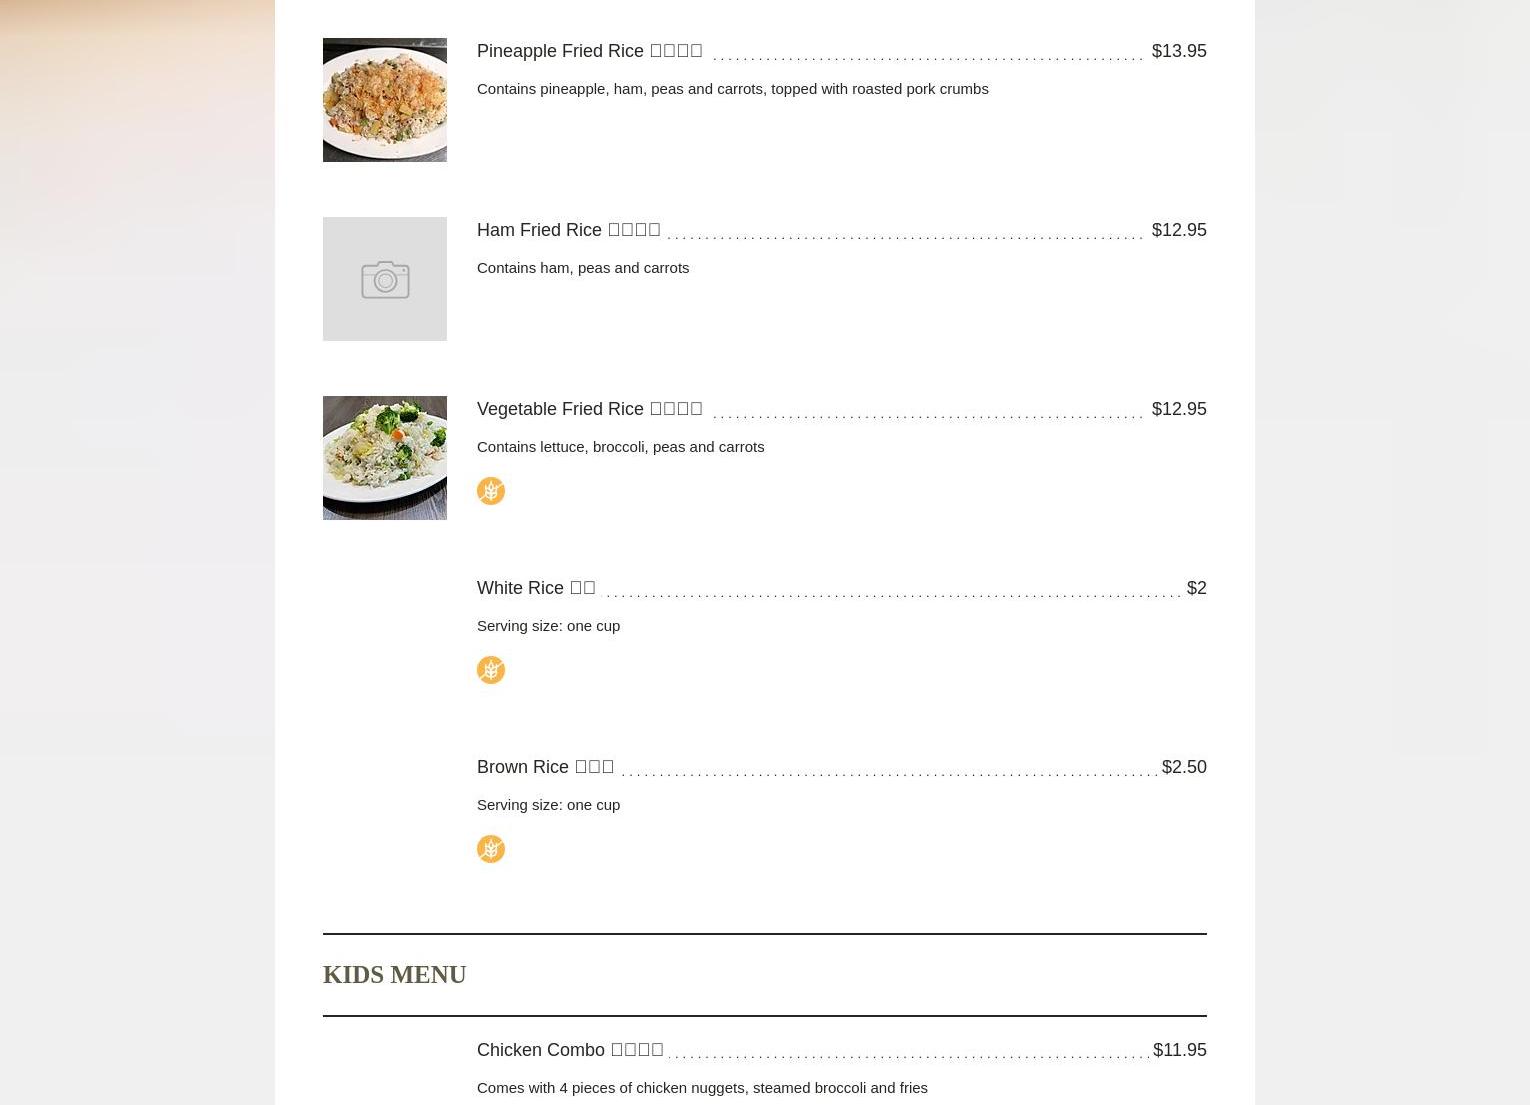The image size is (1530, 1105).
Task: Click the $13.95 price for Pineapple Fried Rice
Action: pos(1179,51)
